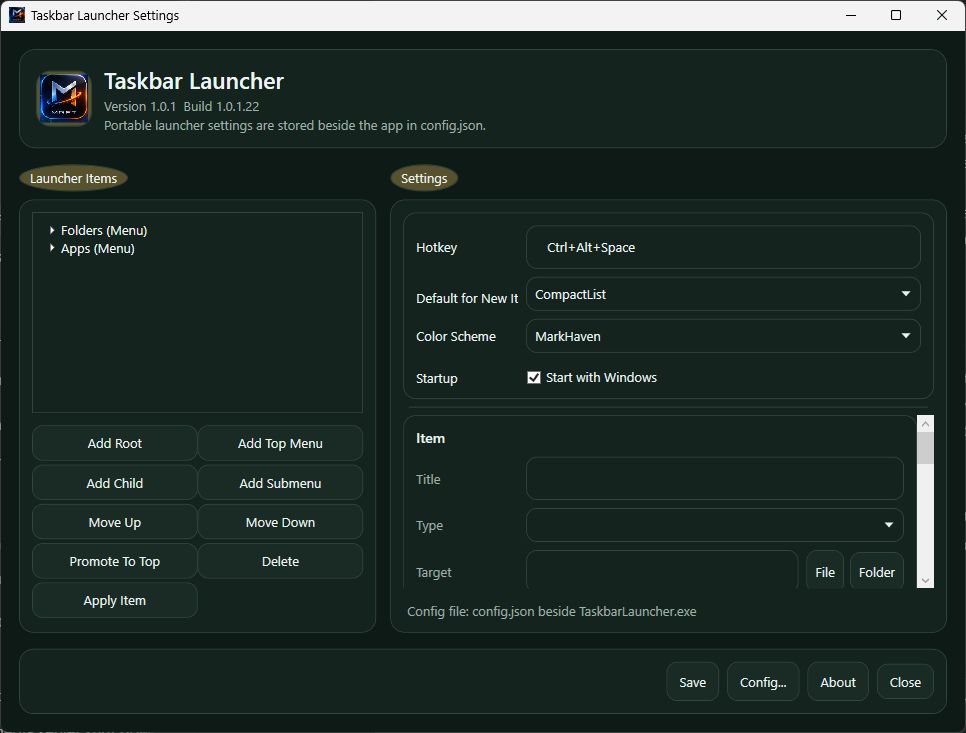
Task: Click the Add Submenu button
Action: tap(280, 483)
